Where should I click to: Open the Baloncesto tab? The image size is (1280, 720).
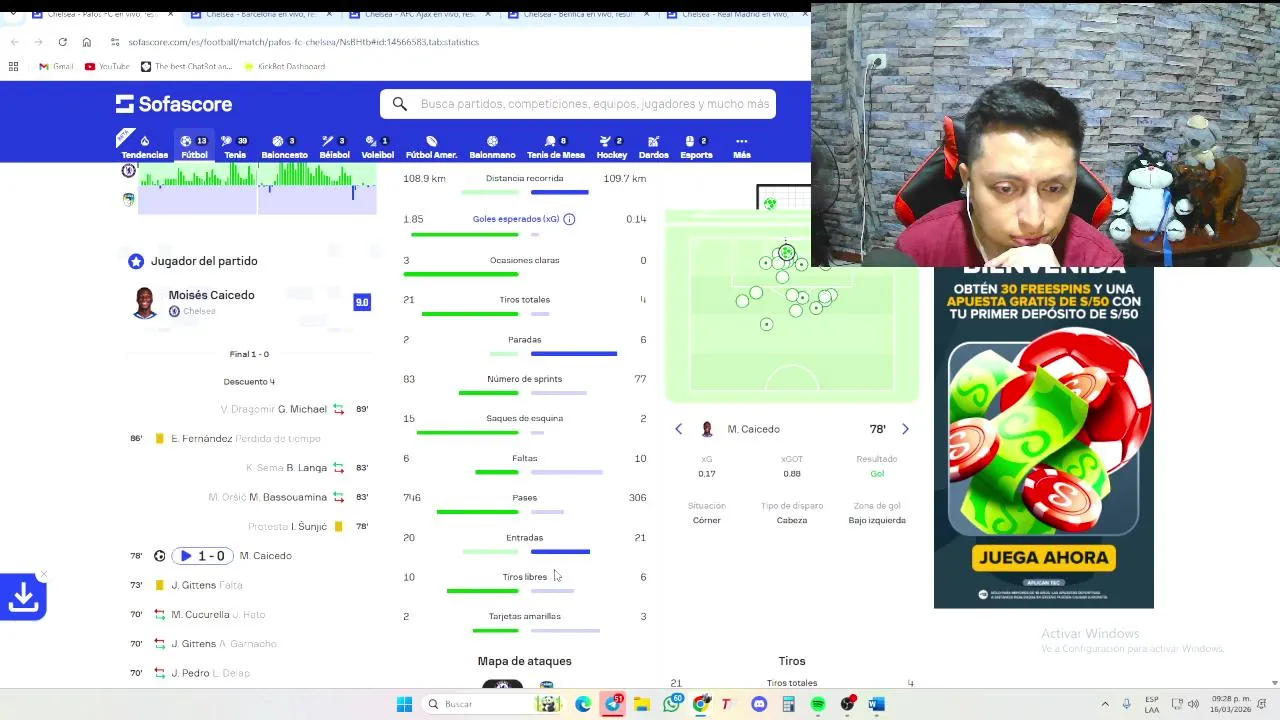pos(284,147)
